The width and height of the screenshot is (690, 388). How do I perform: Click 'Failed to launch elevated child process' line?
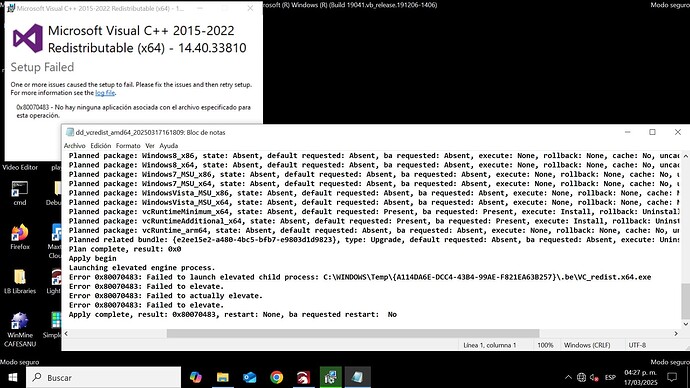[x=360, y=277]
